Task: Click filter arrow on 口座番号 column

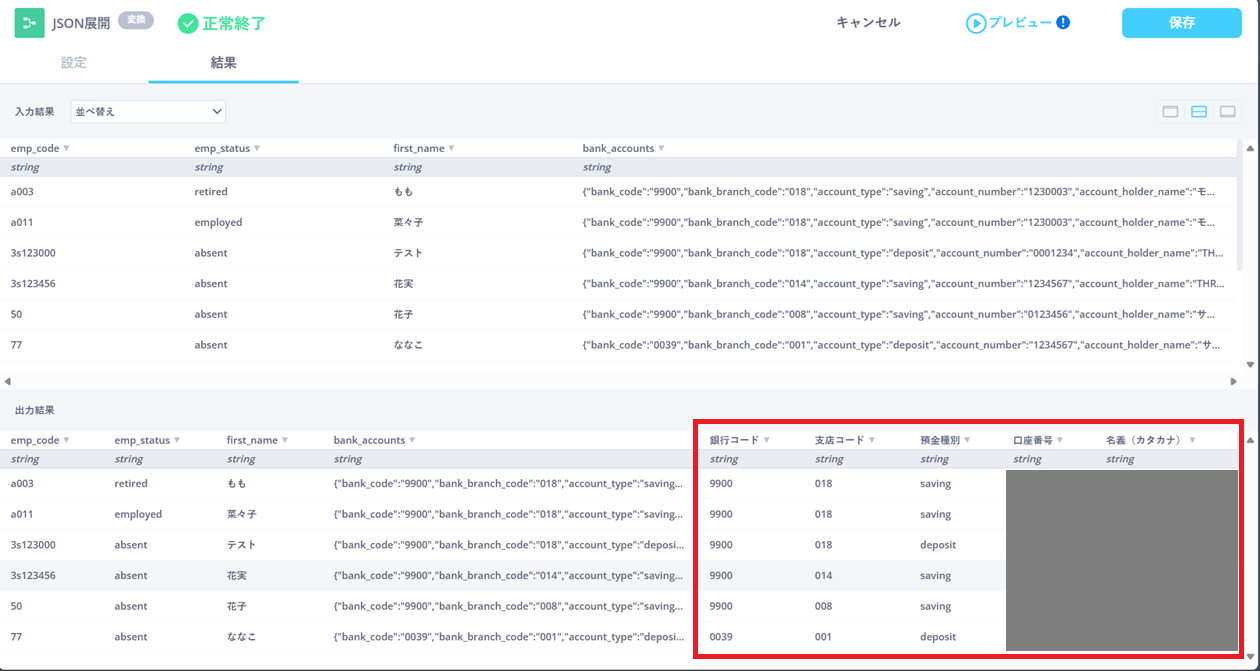Action: [x=1059, y=440]
